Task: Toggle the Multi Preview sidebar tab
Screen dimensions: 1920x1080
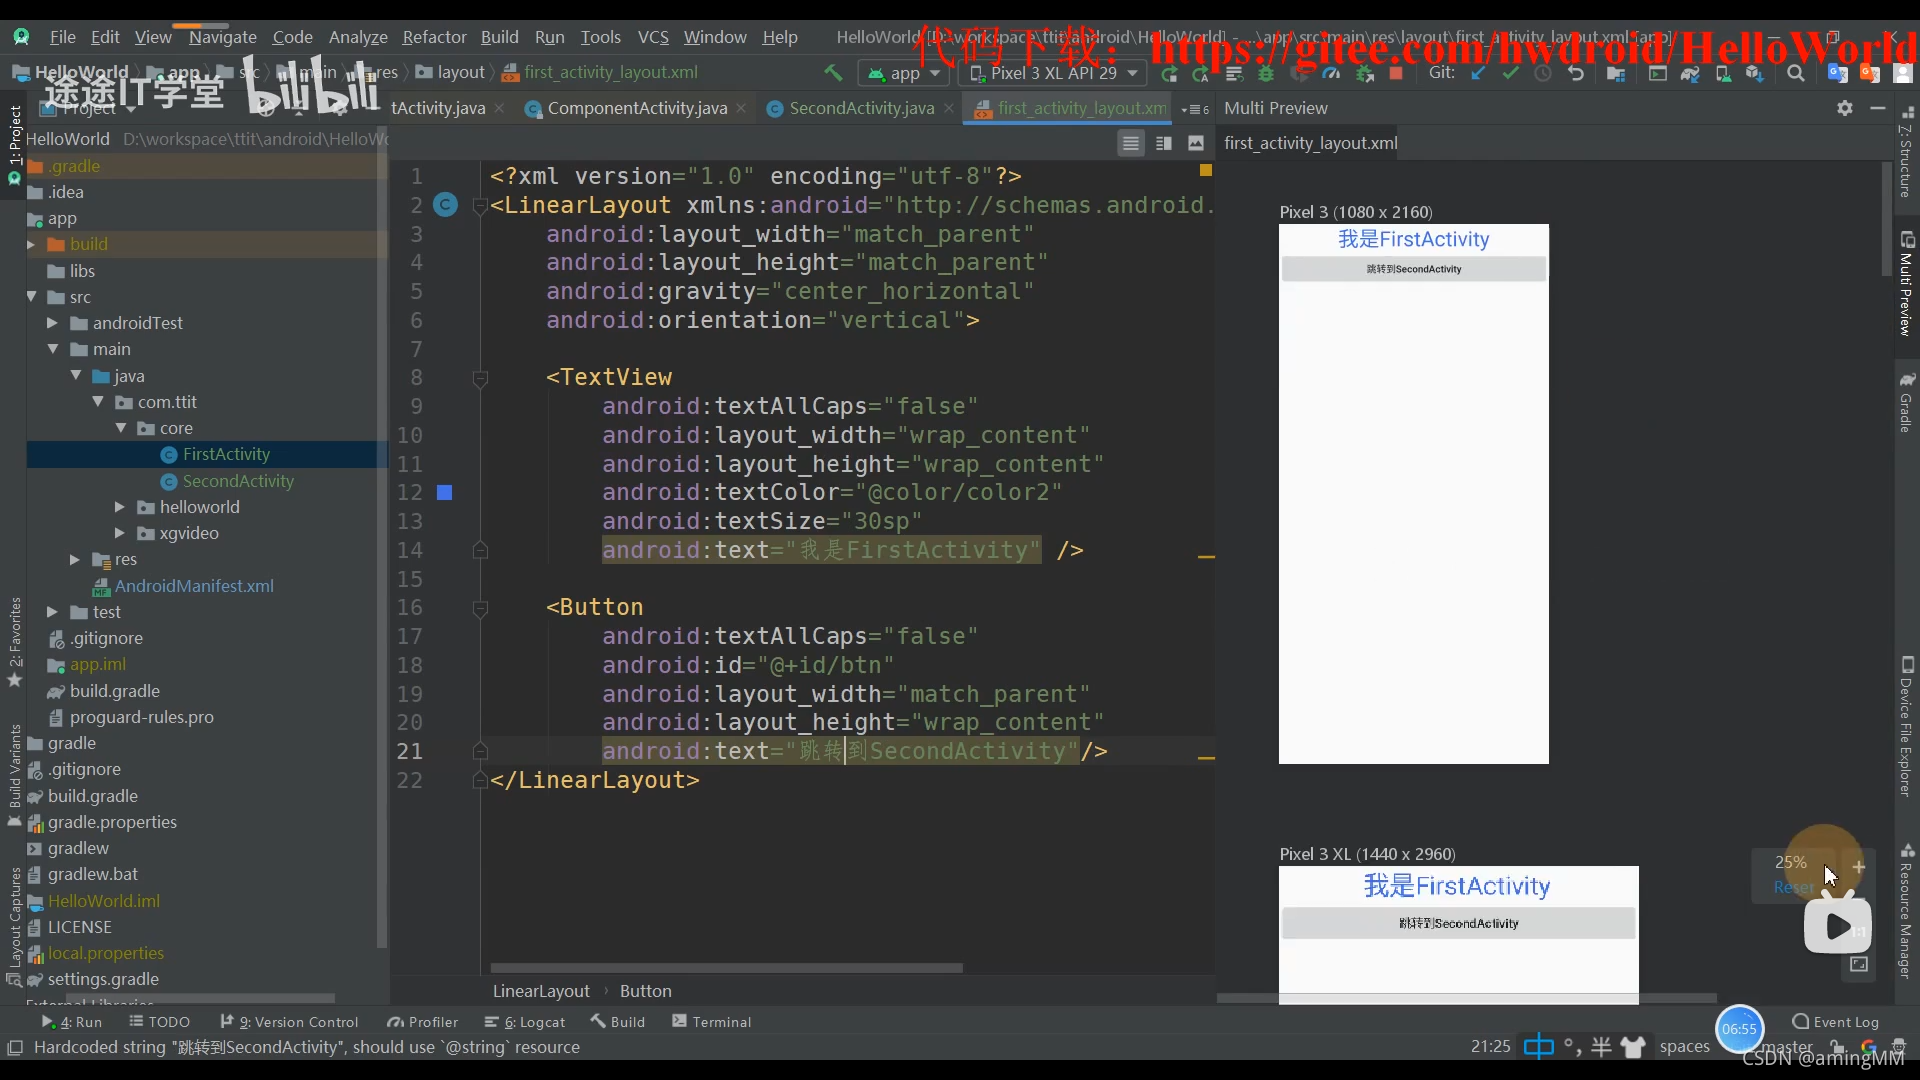Action: [1906, 283]
